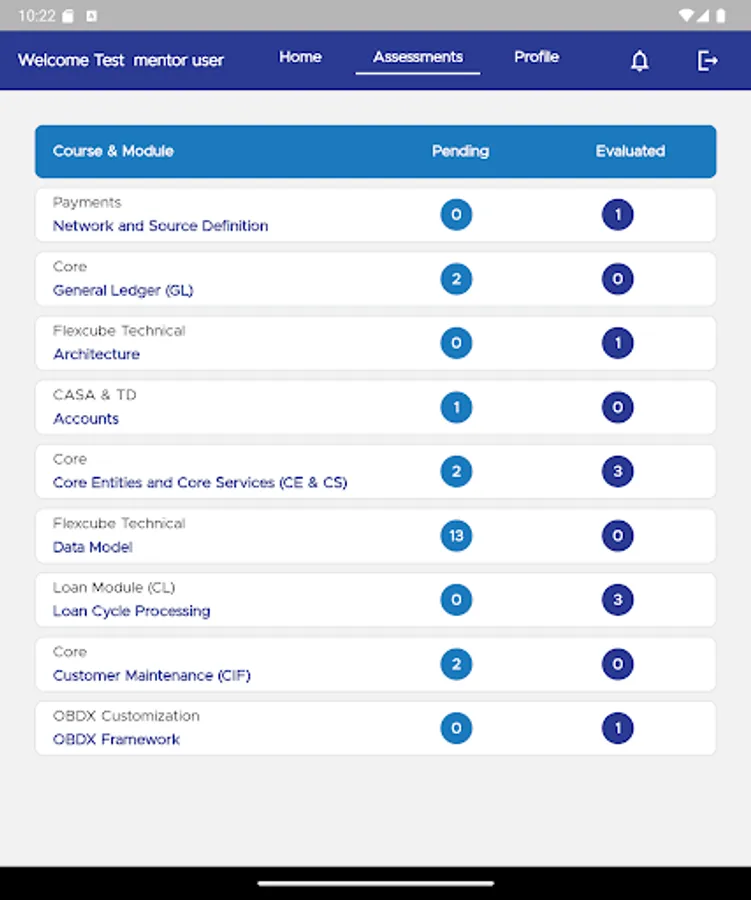
Task: Open the notification bell icon
Action: pyautogui.click(x=639, y=61)
